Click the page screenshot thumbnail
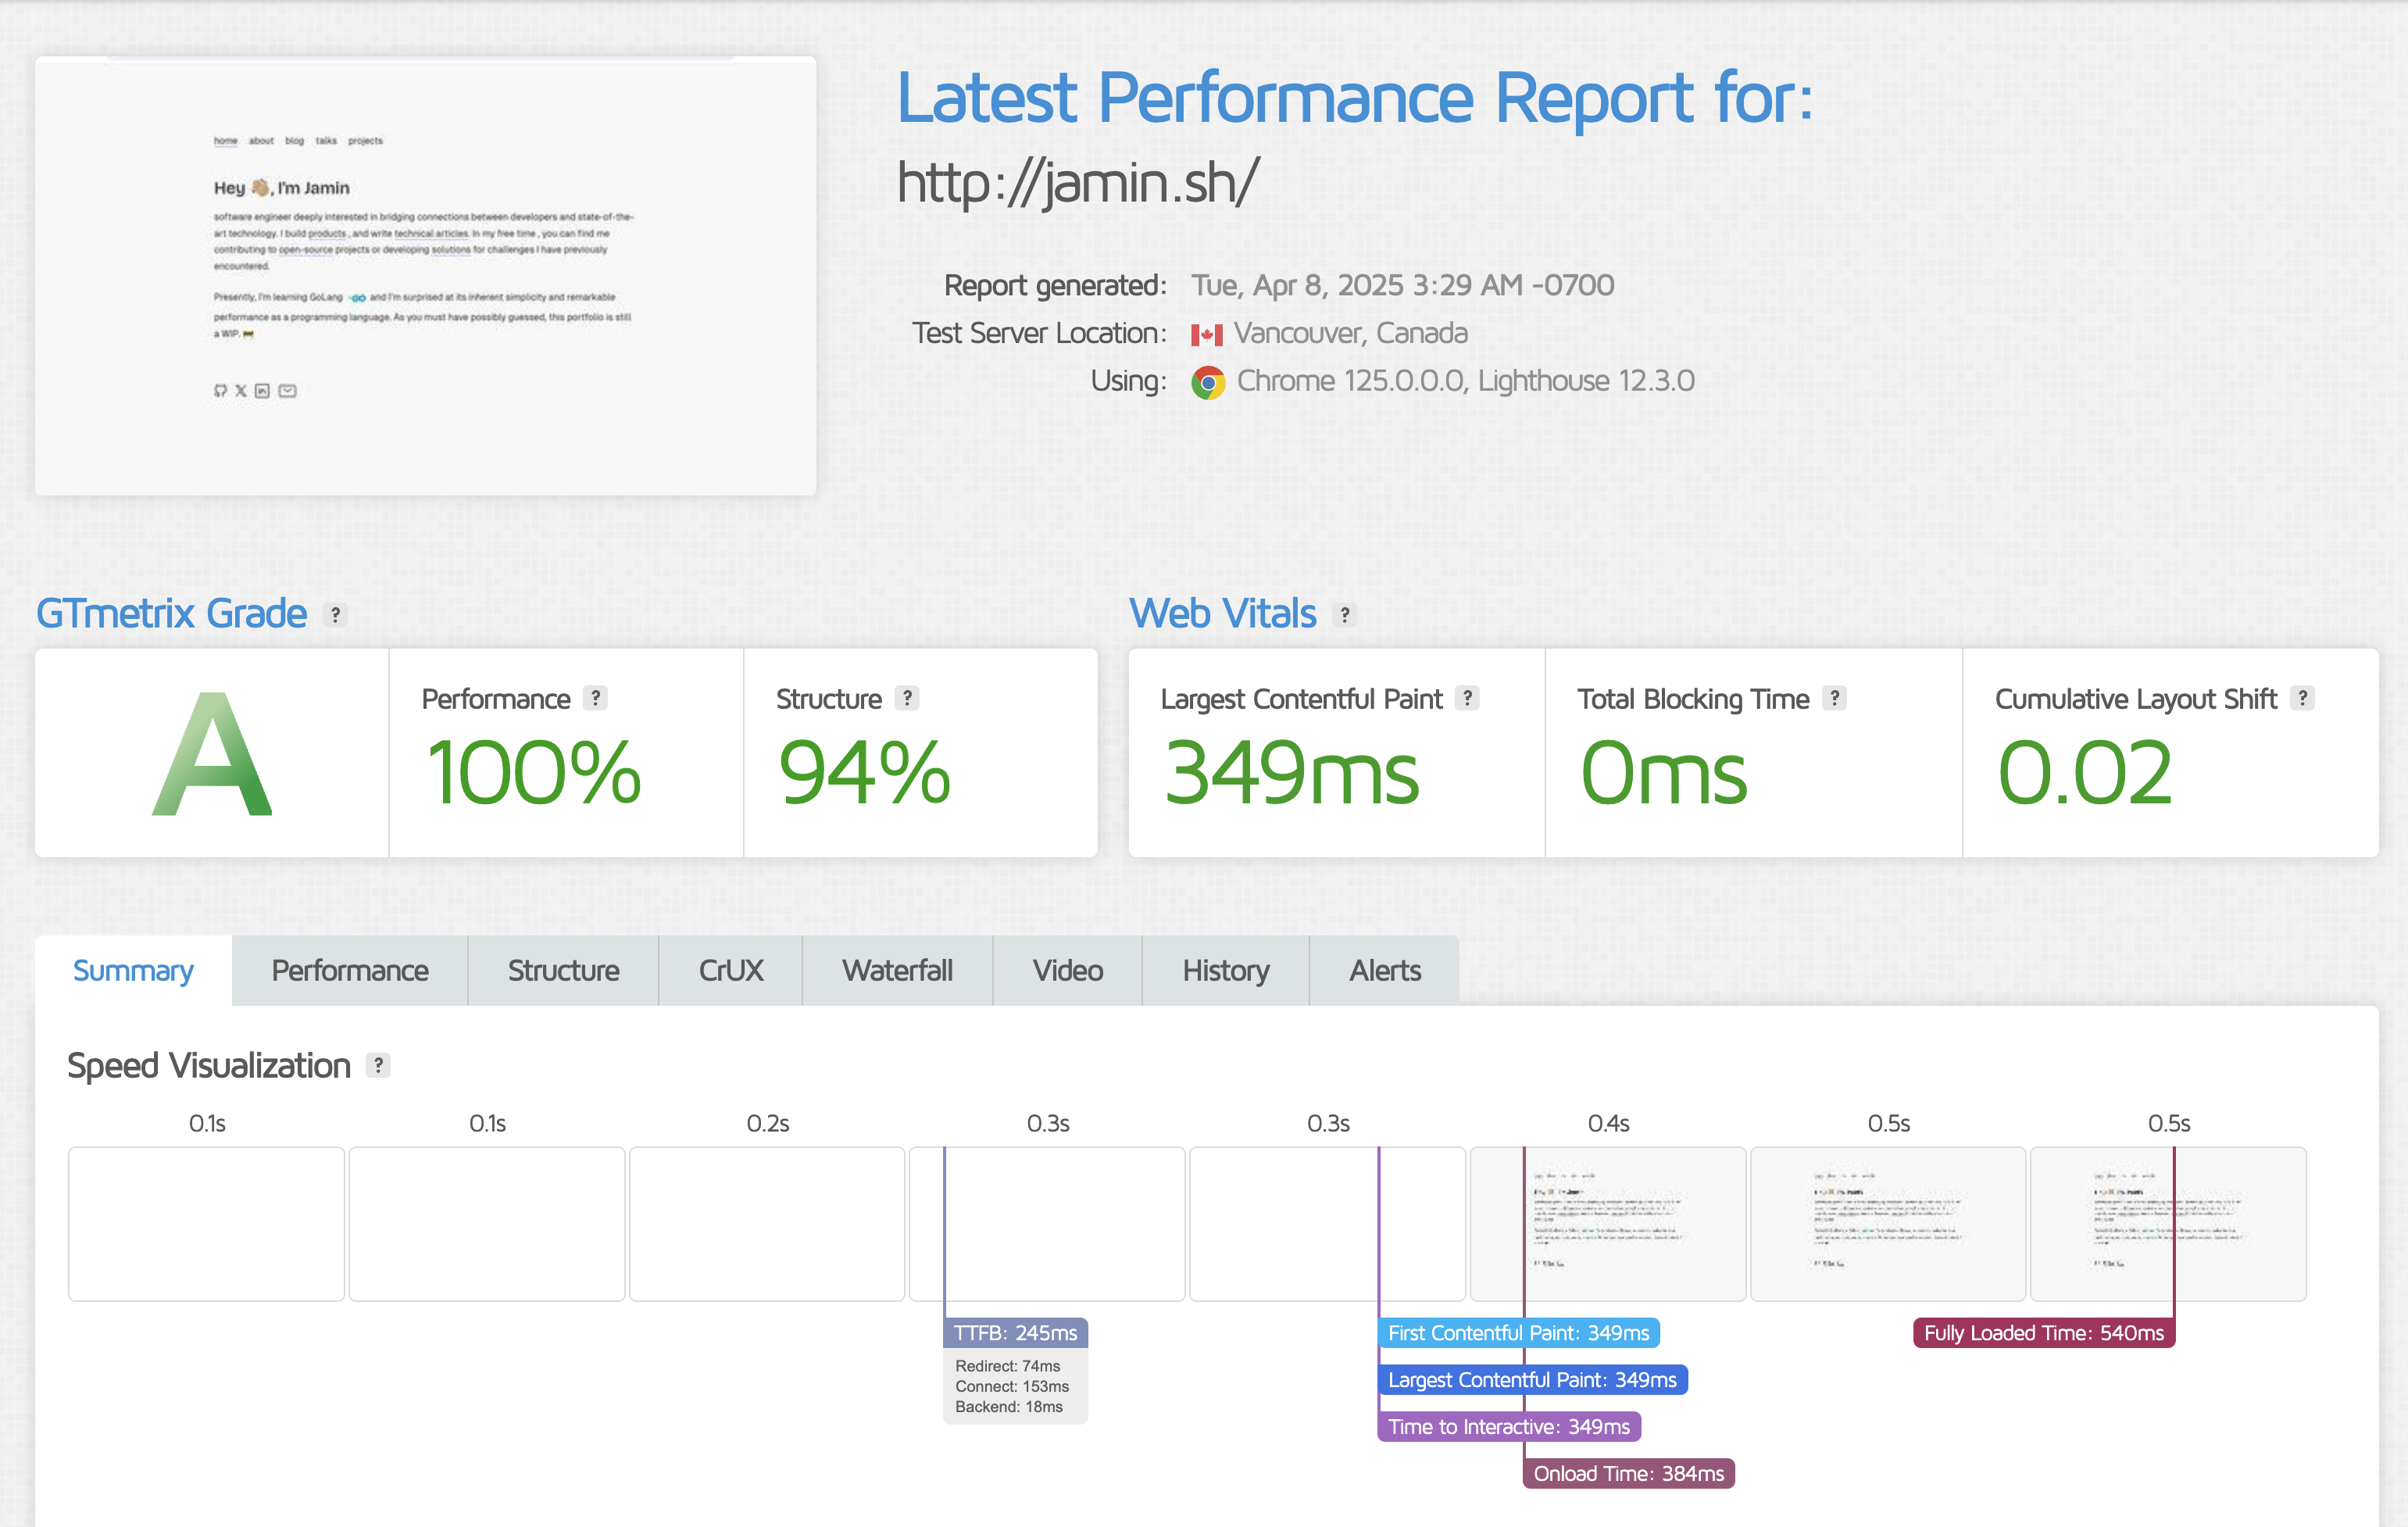Viewport: 2408px width, 1527px height. 425,276
